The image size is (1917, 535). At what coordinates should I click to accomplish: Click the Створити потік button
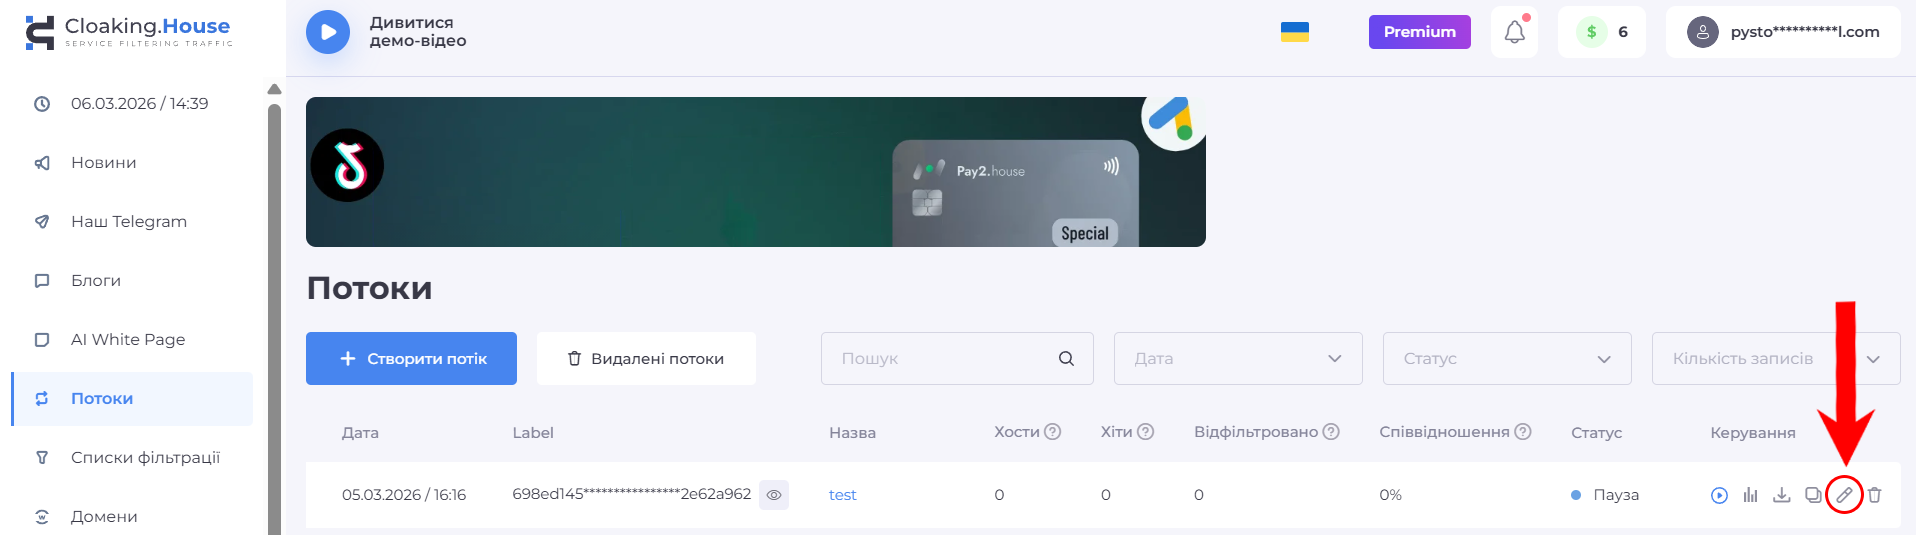tap(411, 358)
